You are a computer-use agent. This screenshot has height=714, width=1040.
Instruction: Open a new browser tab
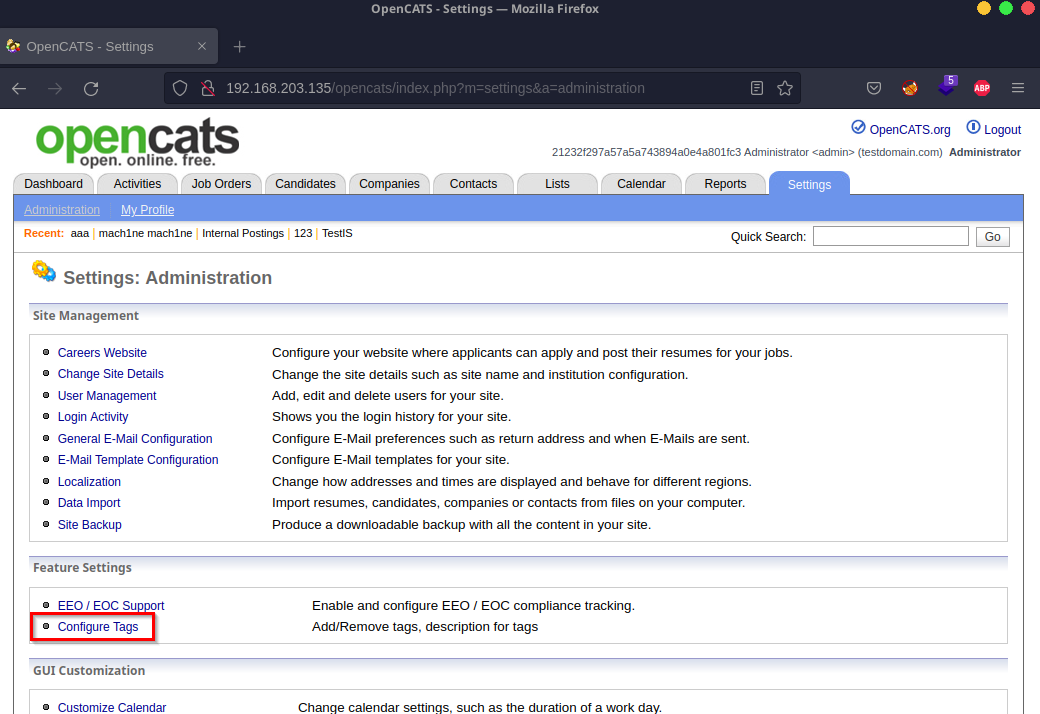tap(239, 46)
